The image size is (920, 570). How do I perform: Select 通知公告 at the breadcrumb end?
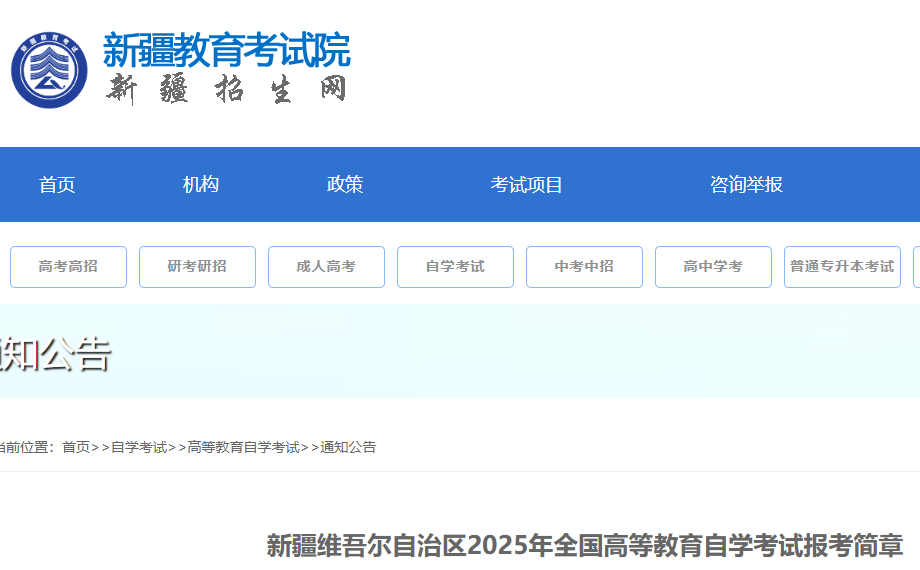(x=348, y=448)
